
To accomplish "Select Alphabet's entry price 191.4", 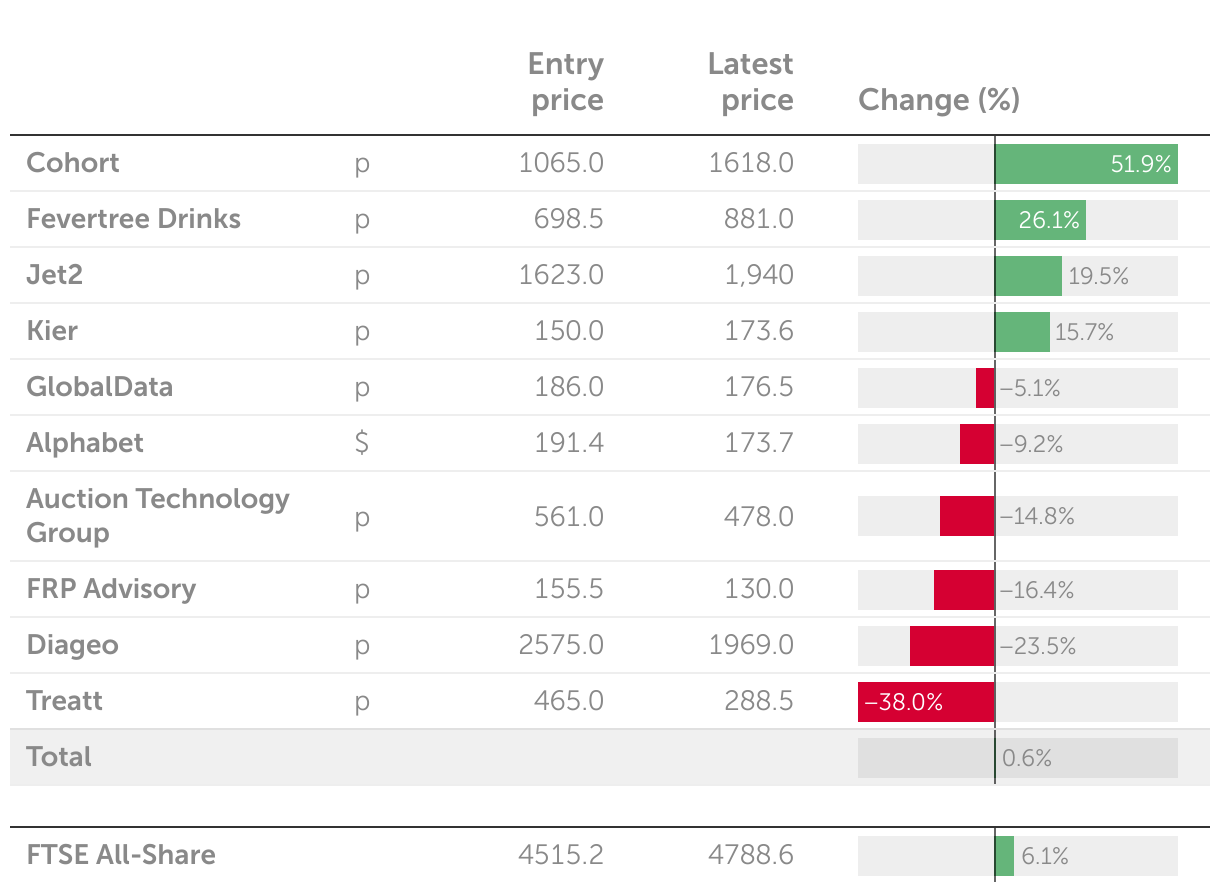I will 568,443.
